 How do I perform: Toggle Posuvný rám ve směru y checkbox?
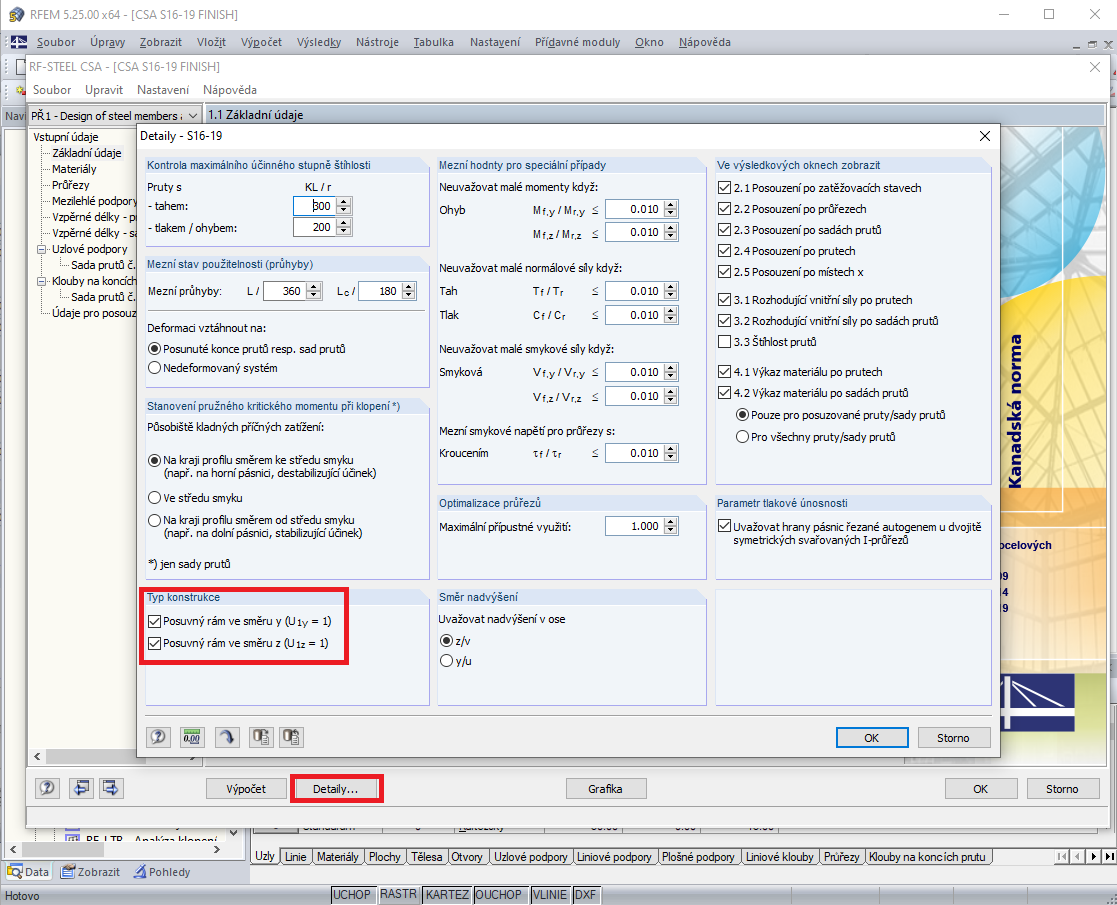coord(154,621)
